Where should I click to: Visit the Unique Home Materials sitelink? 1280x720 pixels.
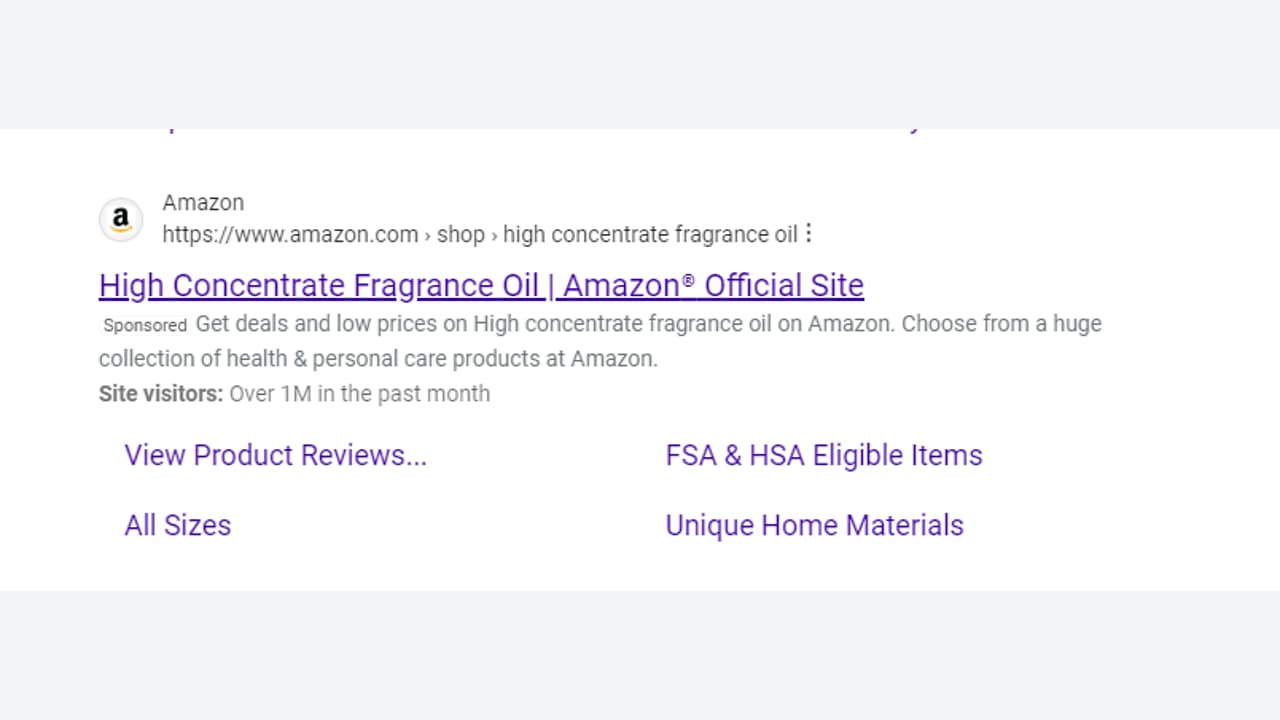click(x=814, y=525)
